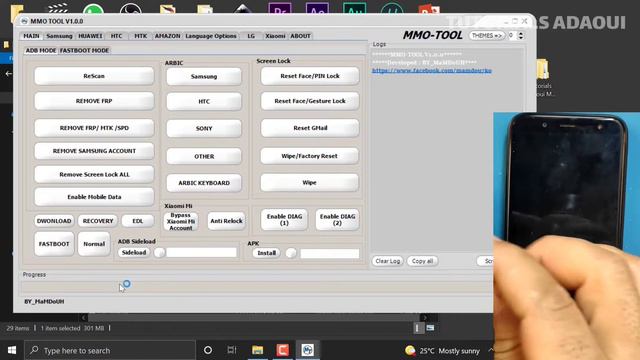Click EDL mode button

(x=138, y=221)
